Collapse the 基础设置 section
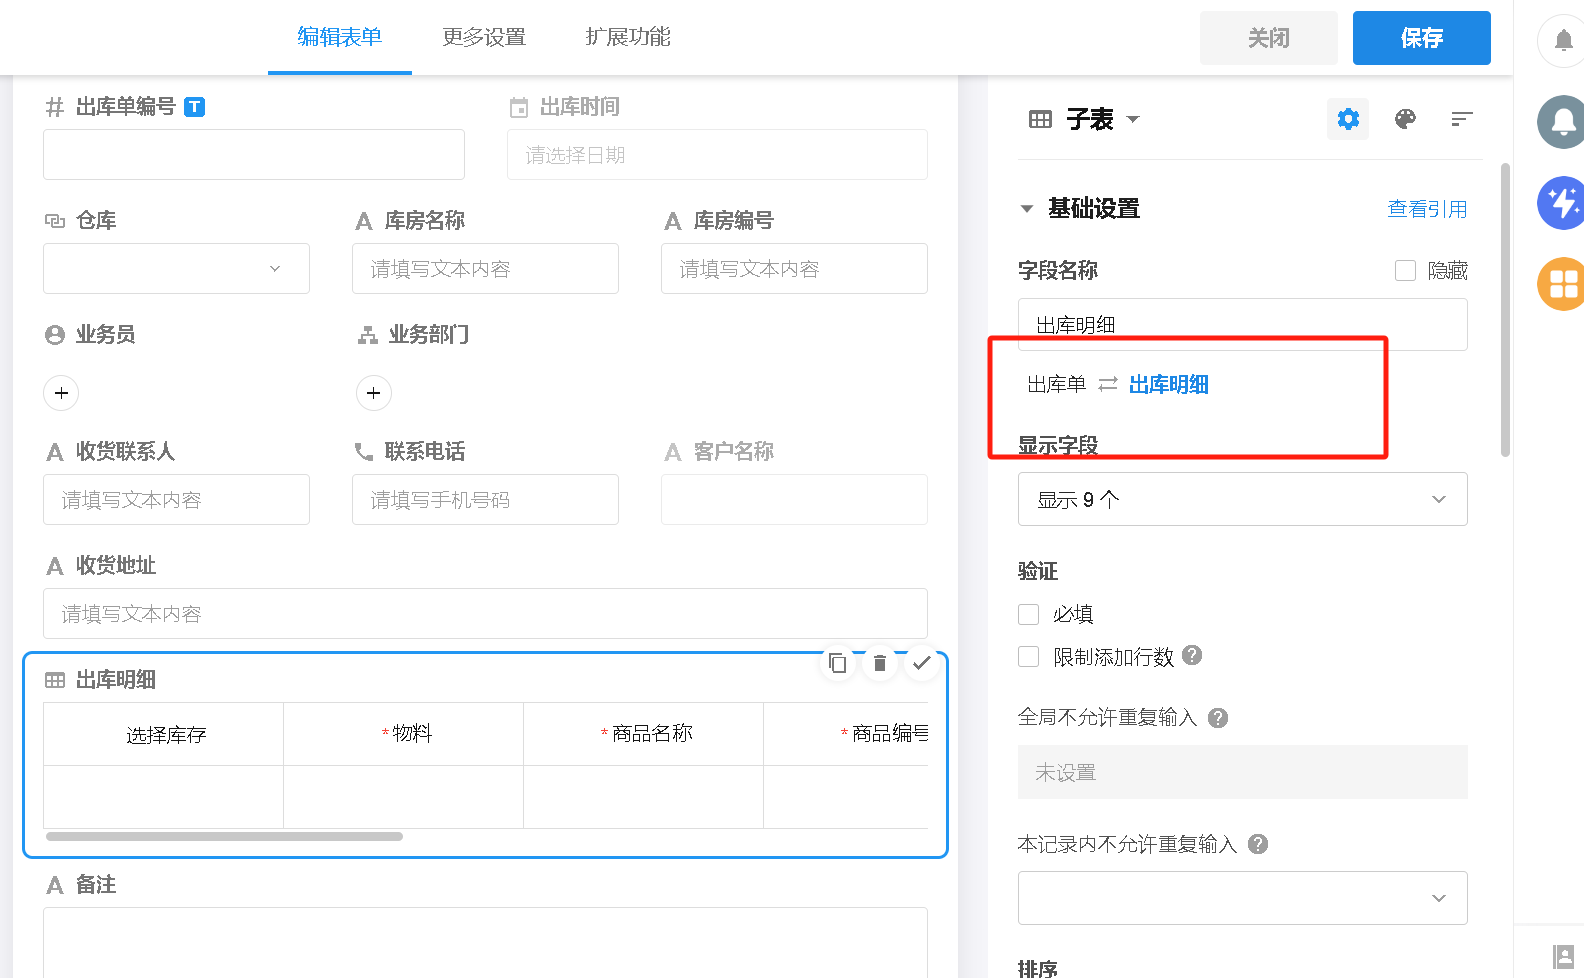The image size is (1584, 978). tap(1026, 209)
